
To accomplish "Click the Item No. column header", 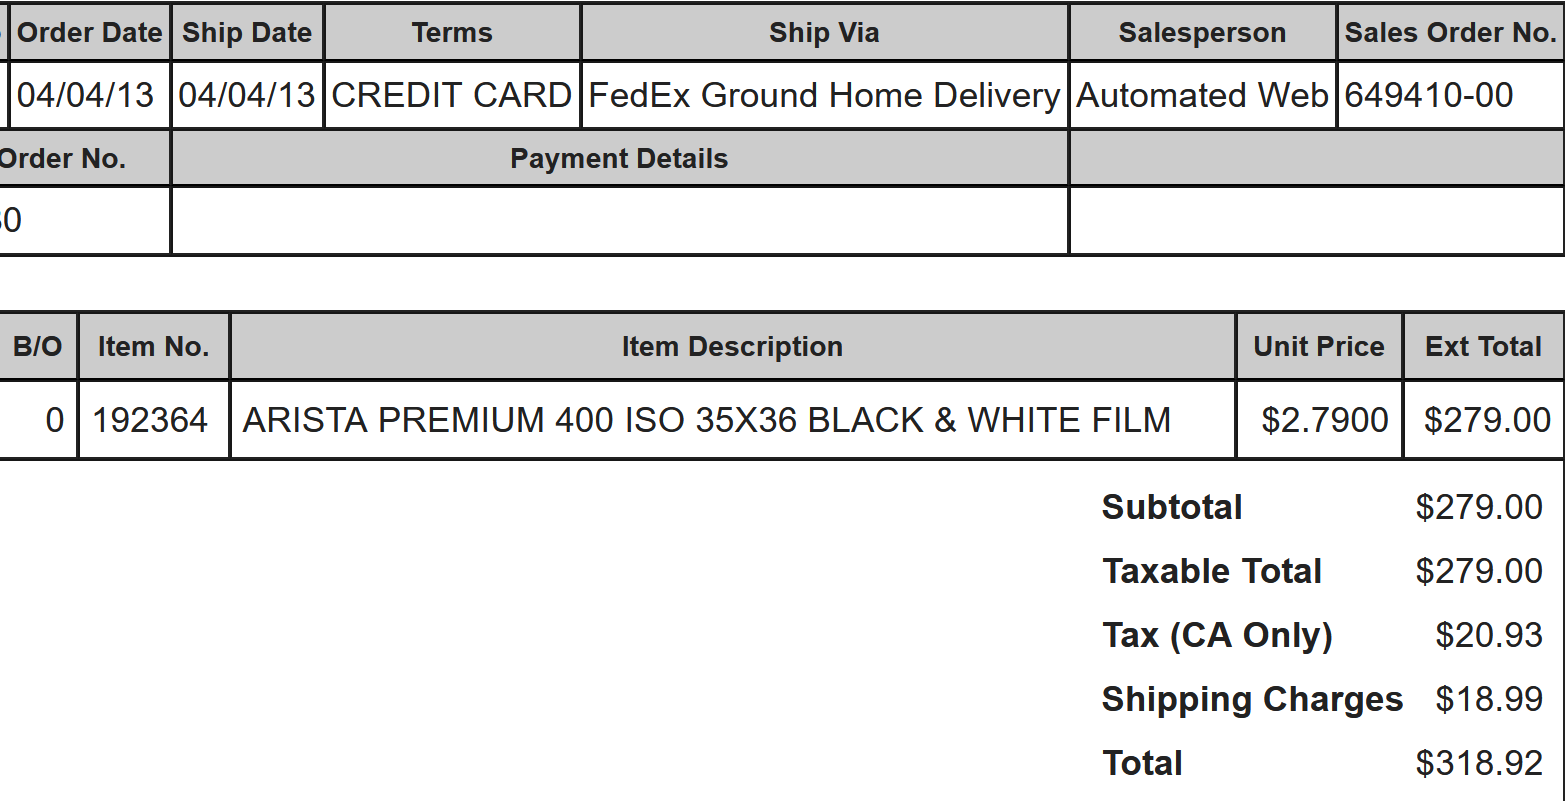I will tap(153, 347).
